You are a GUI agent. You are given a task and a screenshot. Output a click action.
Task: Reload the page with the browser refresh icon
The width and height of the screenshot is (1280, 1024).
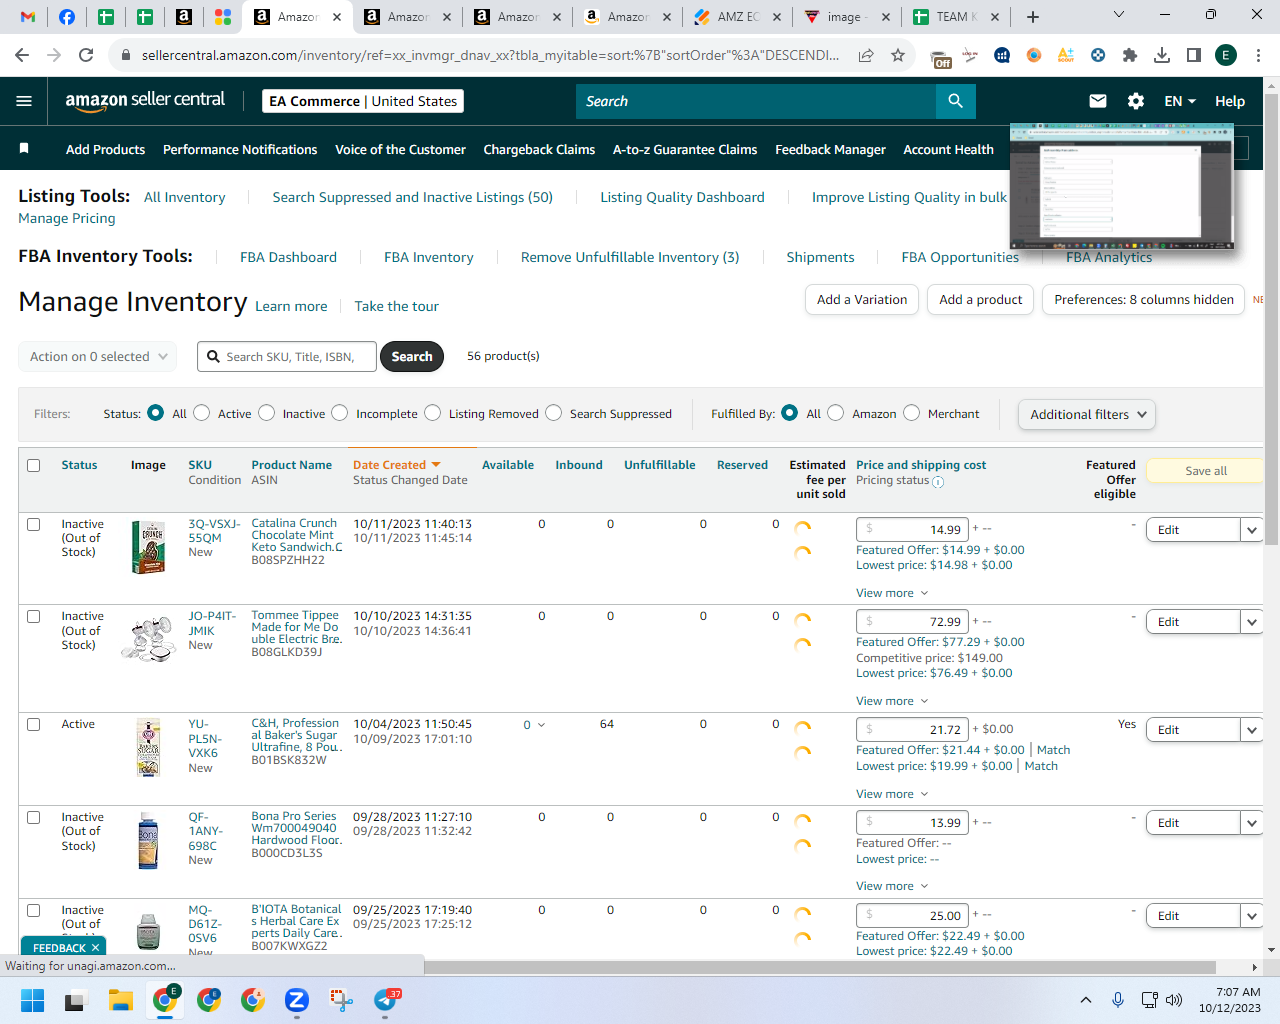(x=86, y=55)
